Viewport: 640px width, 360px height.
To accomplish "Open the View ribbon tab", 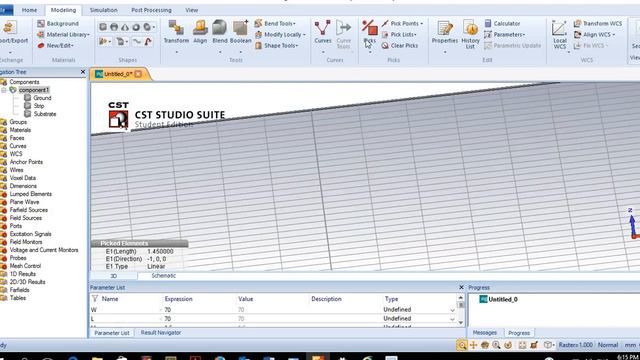I will click(191, 10).
